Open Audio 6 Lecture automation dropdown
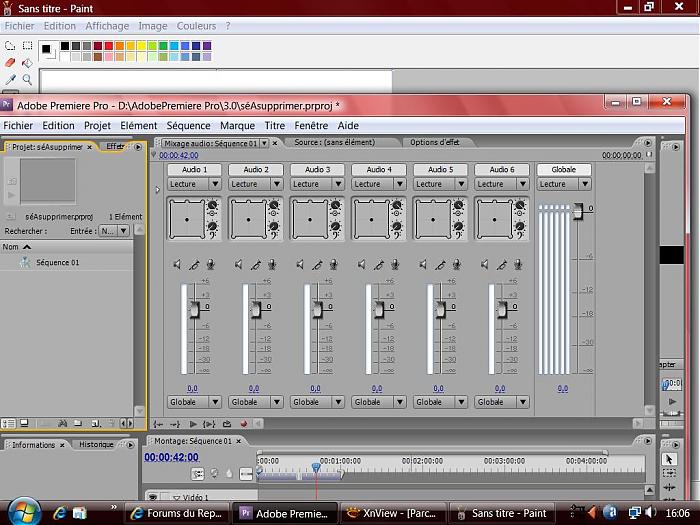The width and height of the screenshot is (700, 525). click(502, 184)
